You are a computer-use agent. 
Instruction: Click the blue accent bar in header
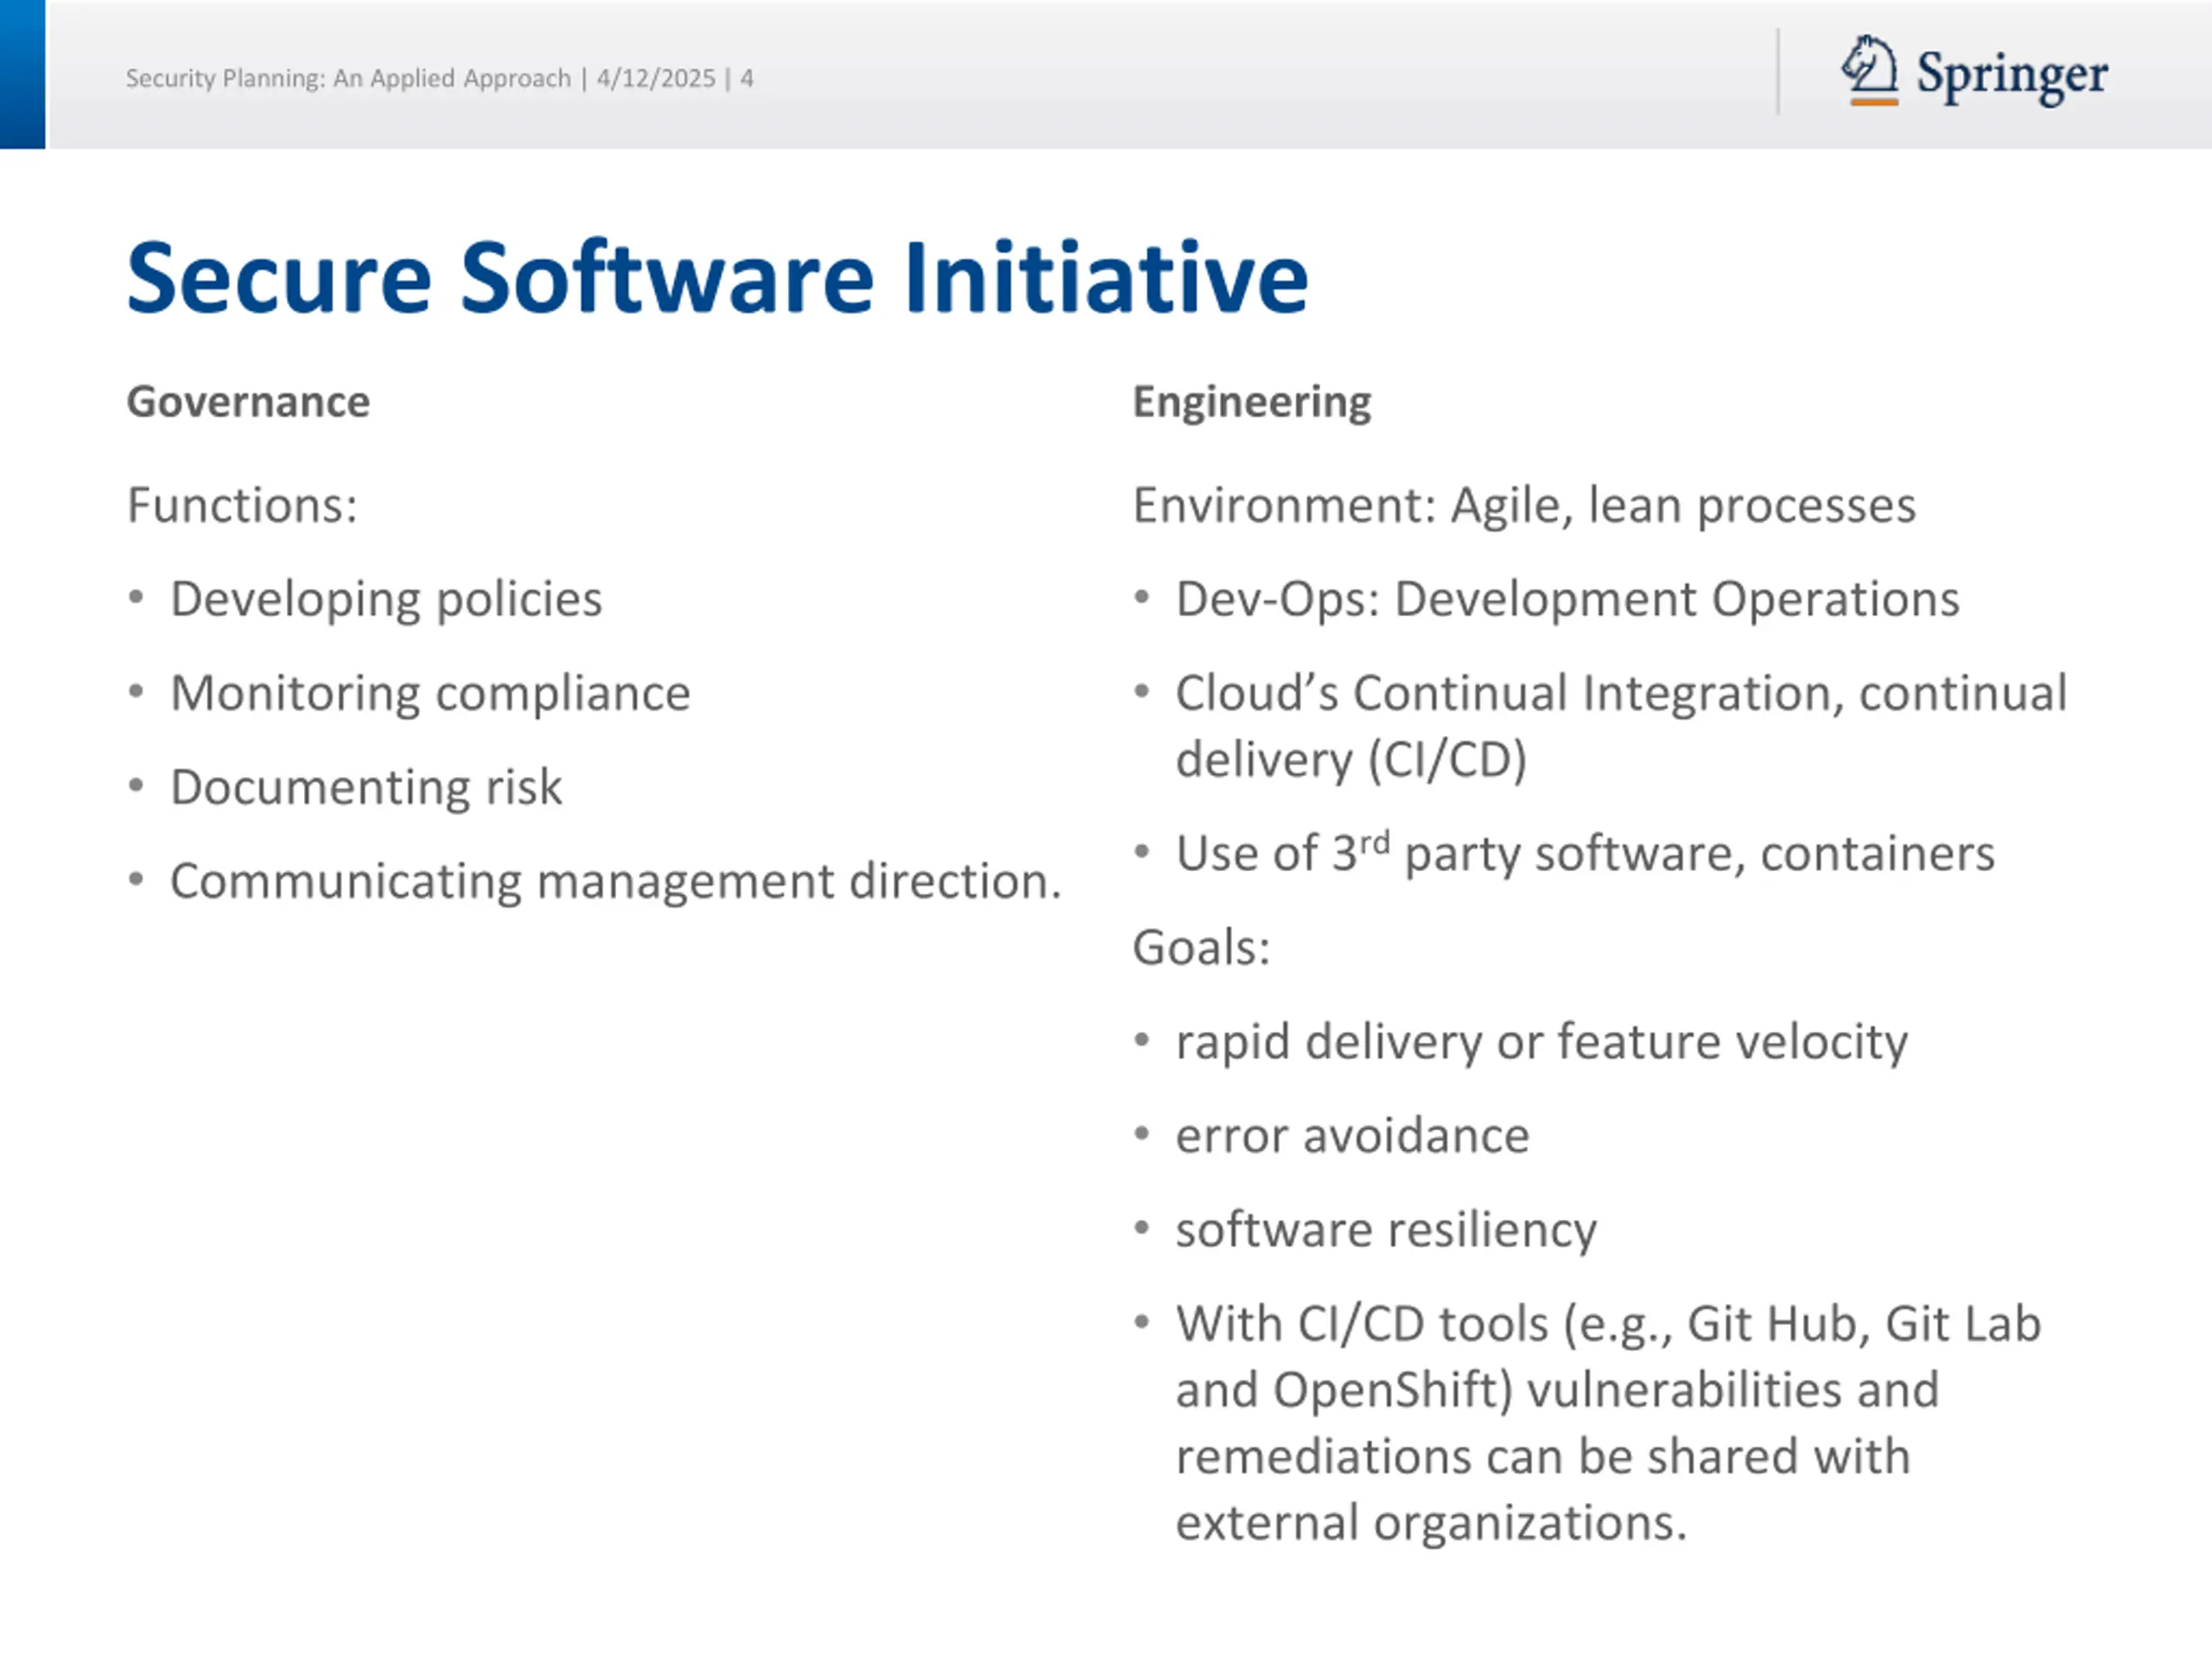[22, 74]
